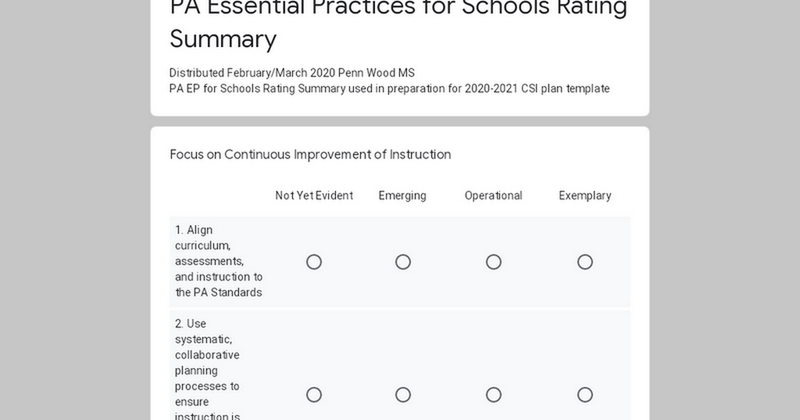
Task: Click the 'CSI plan template' description line
Action: (389, 89)
